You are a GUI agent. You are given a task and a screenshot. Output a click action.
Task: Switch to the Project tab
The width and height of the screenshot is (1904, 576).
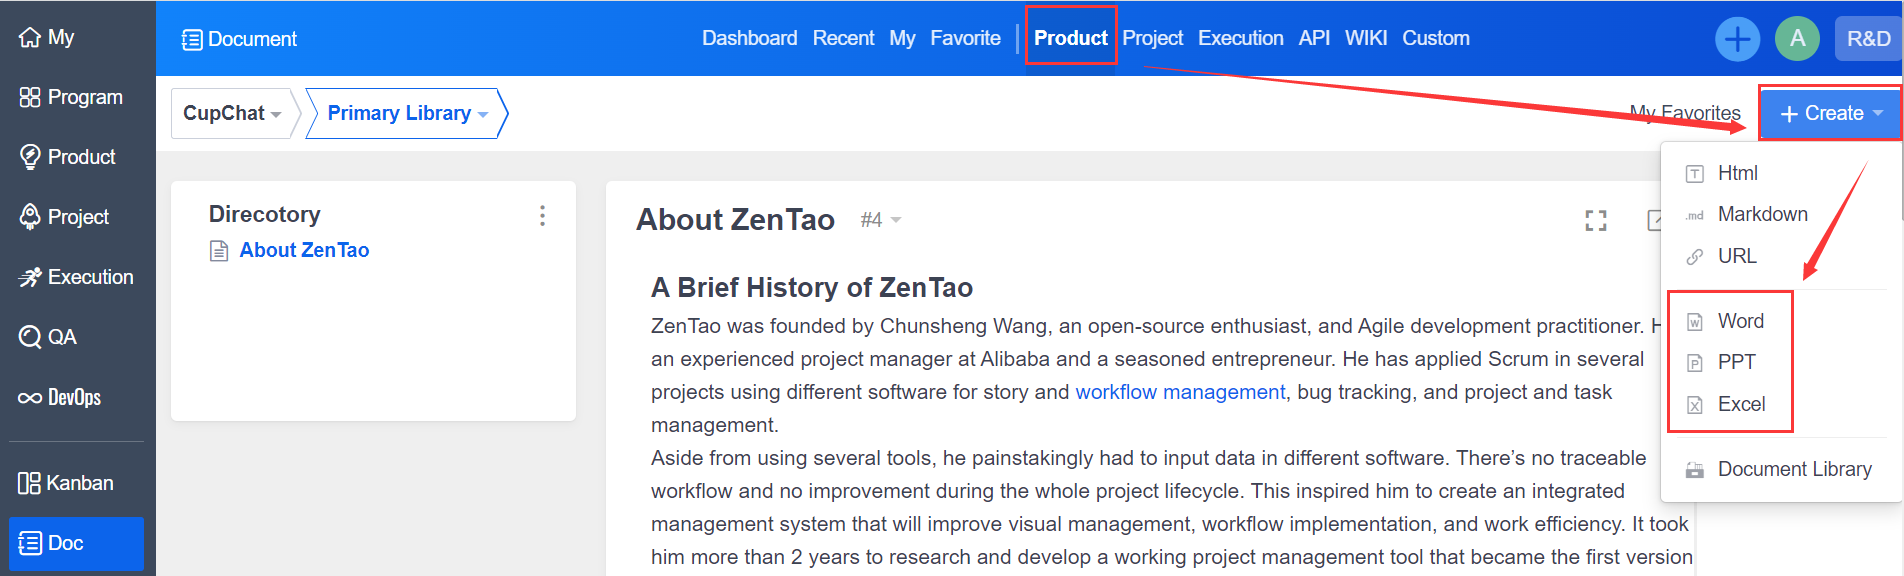(1152, 38)
